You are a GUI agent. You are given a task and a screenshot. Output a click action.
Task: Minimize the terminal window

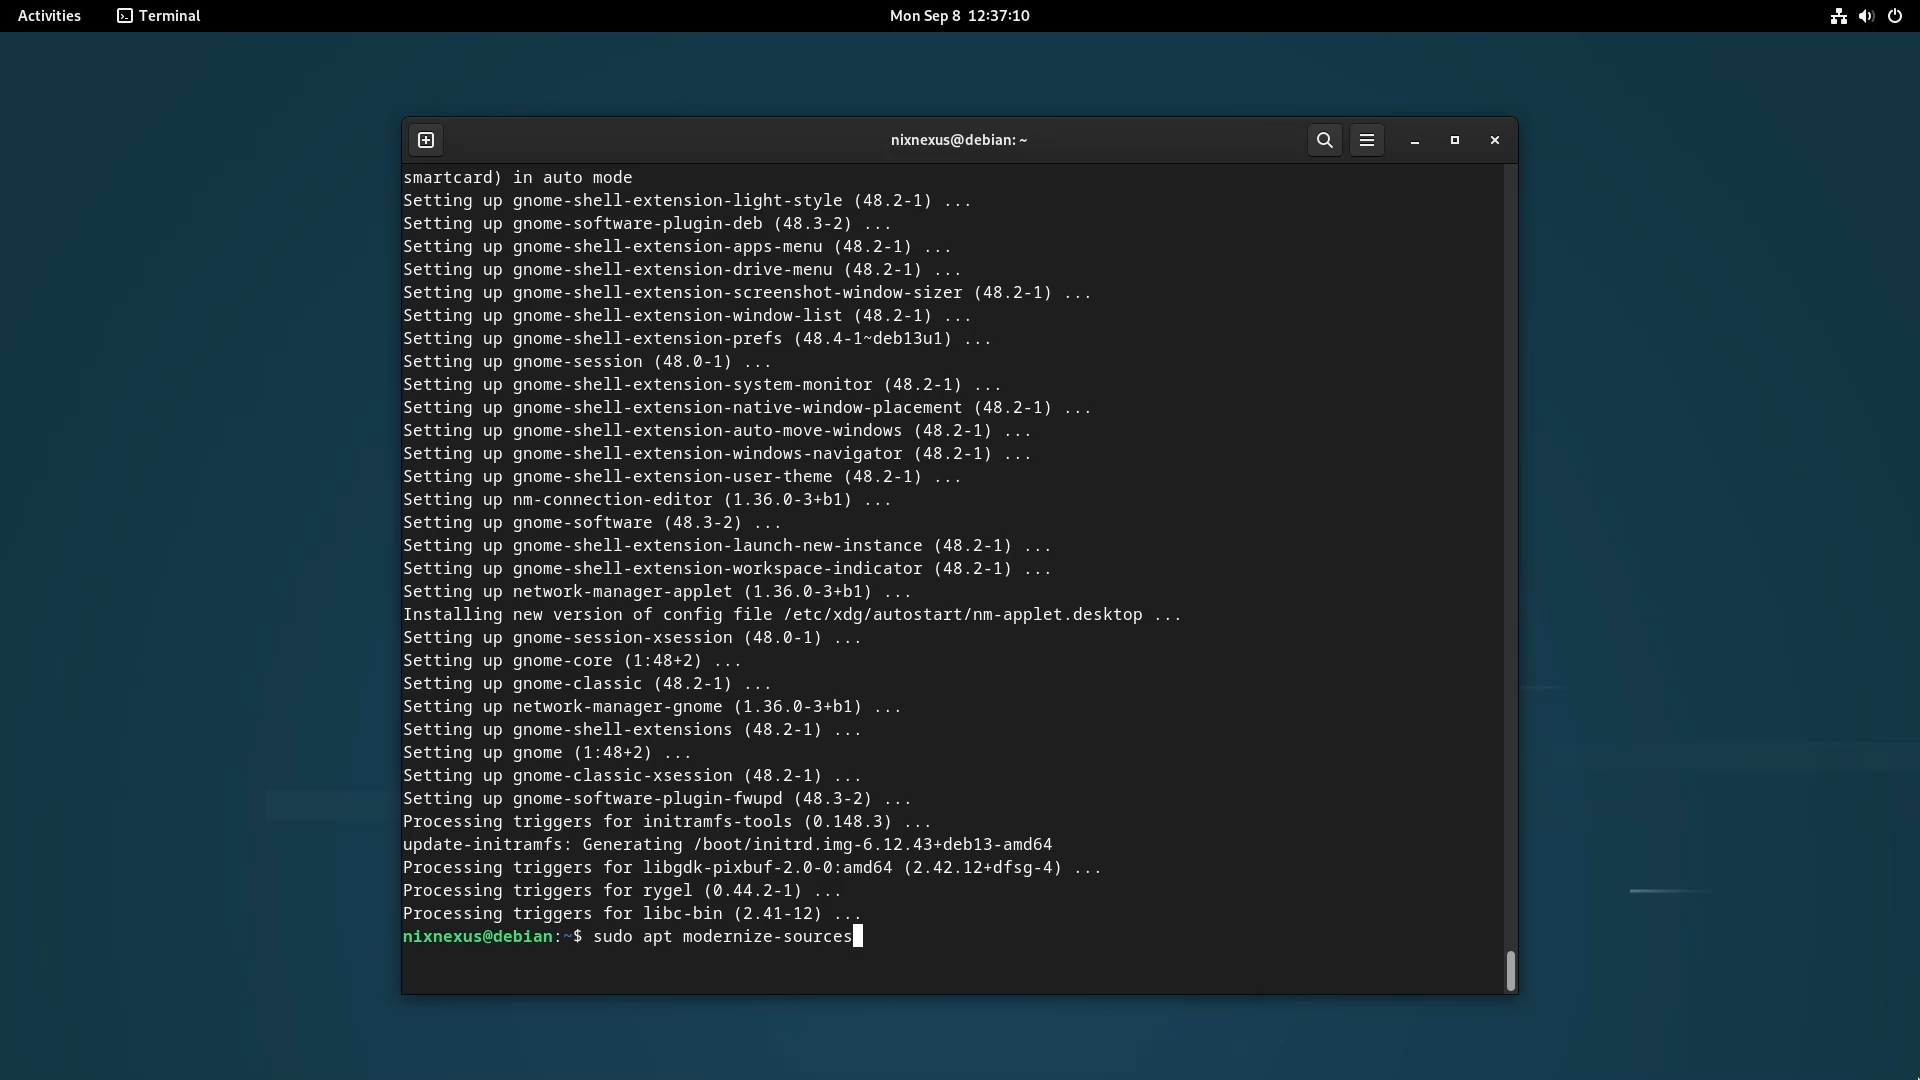pos(1415,141)
